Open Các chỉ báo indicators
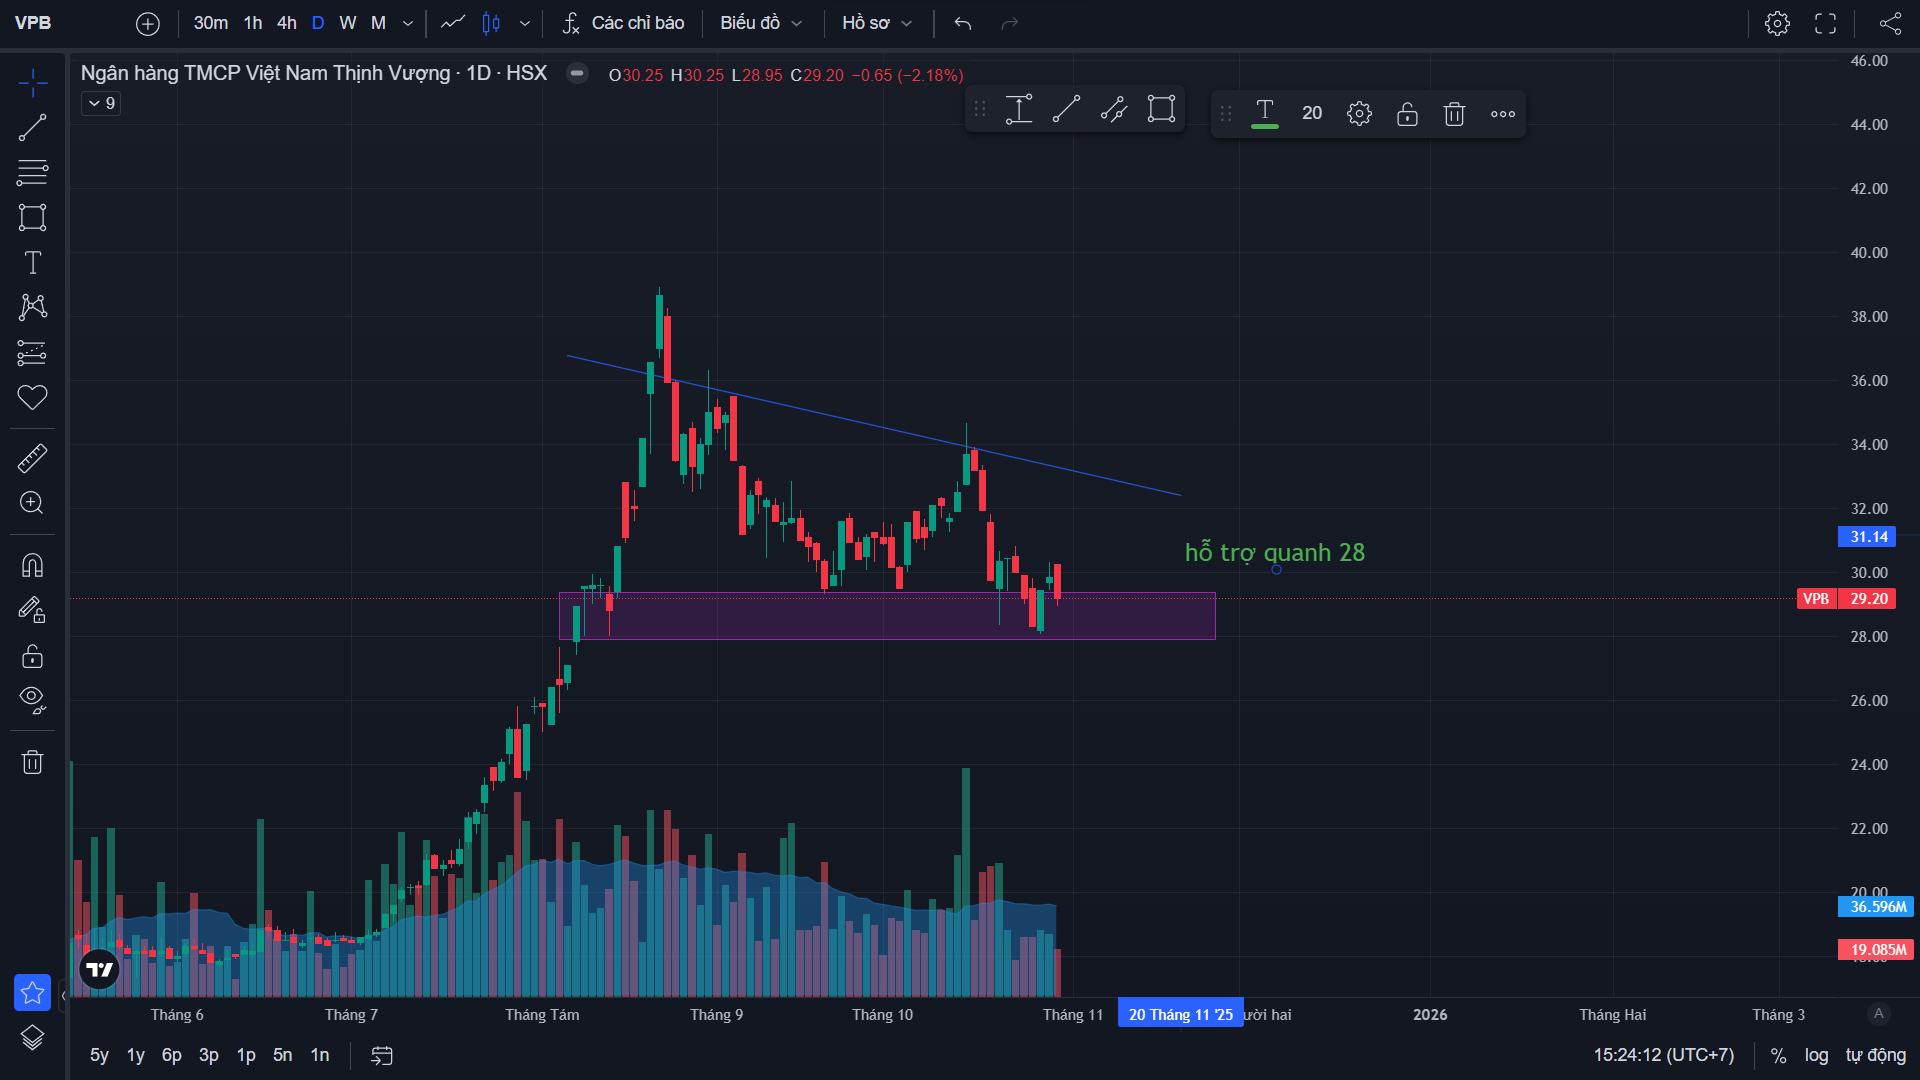 (x=623, y=23)
